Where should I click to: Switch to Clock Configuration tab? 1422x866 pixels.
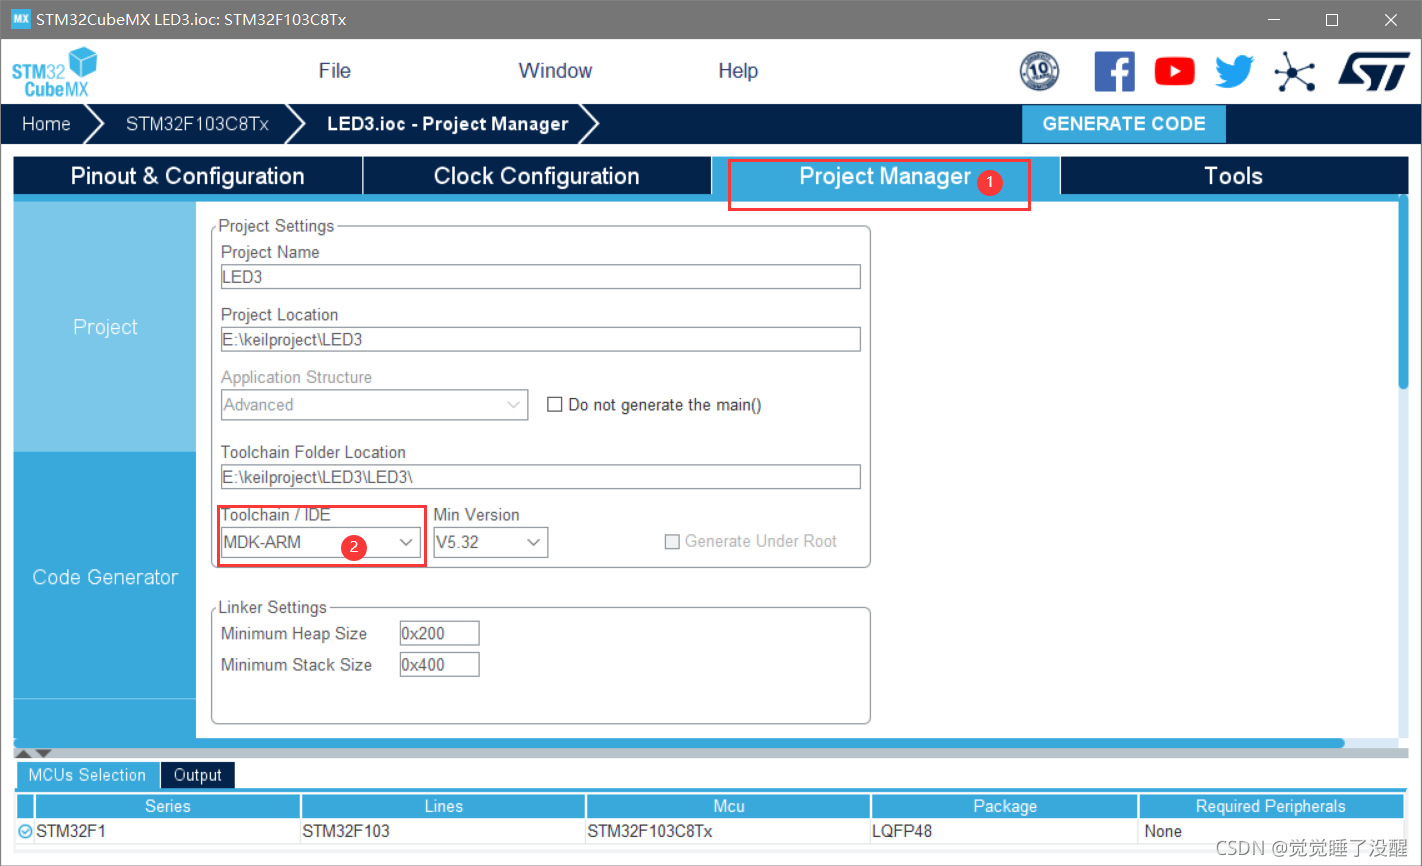point(537,176)
